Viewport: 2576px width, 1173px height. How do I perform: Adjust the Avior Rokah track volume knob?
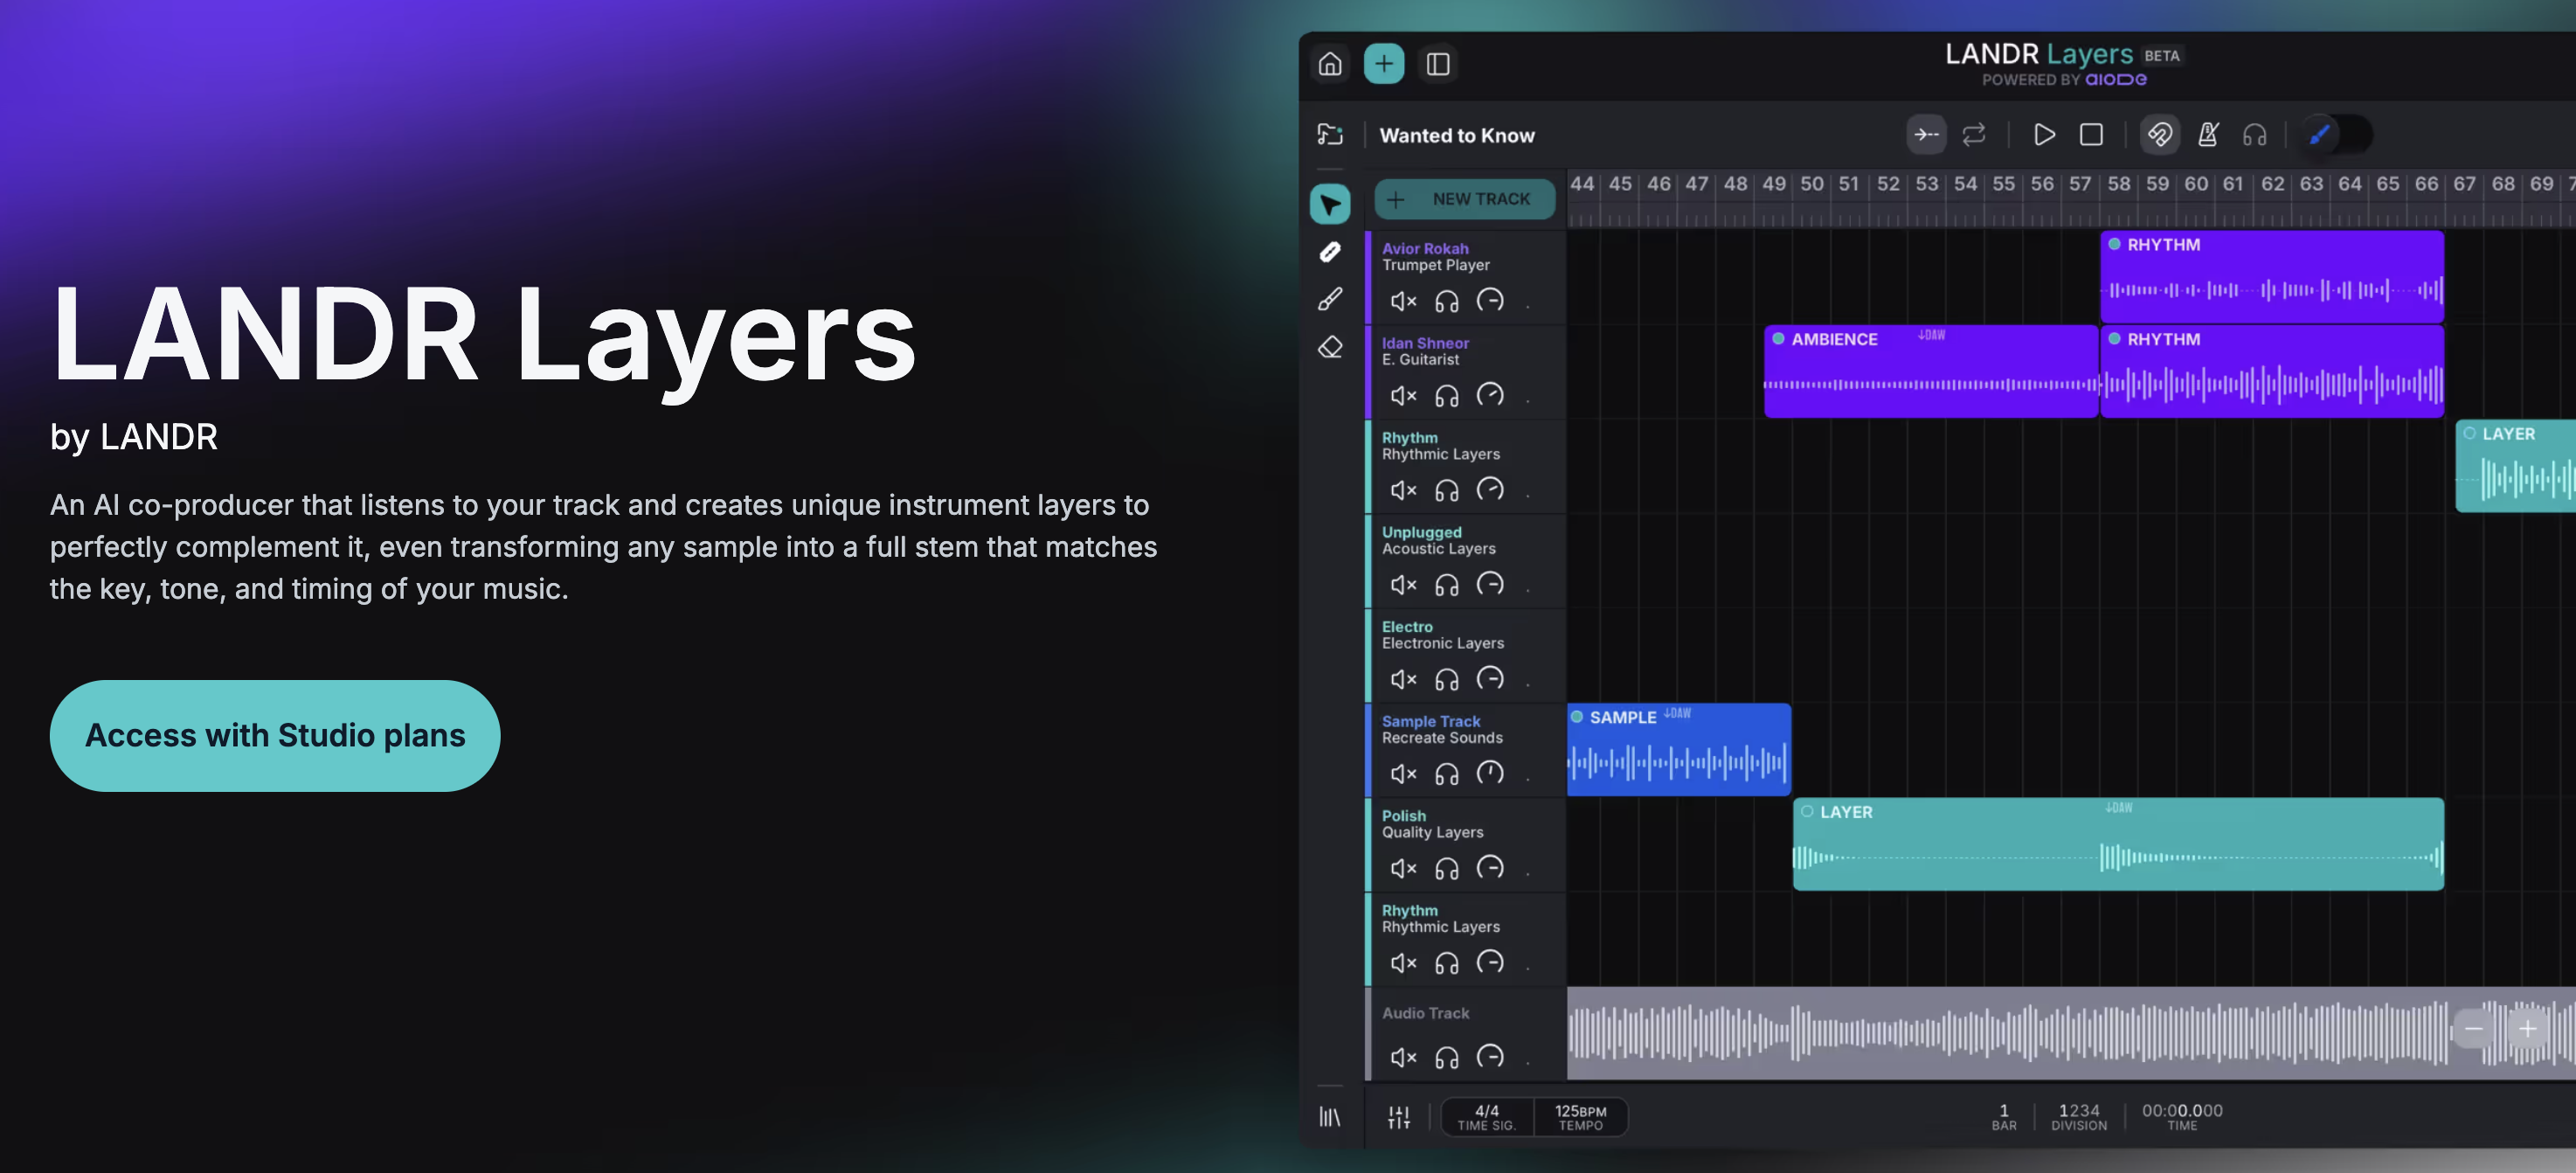point(1491,300)
